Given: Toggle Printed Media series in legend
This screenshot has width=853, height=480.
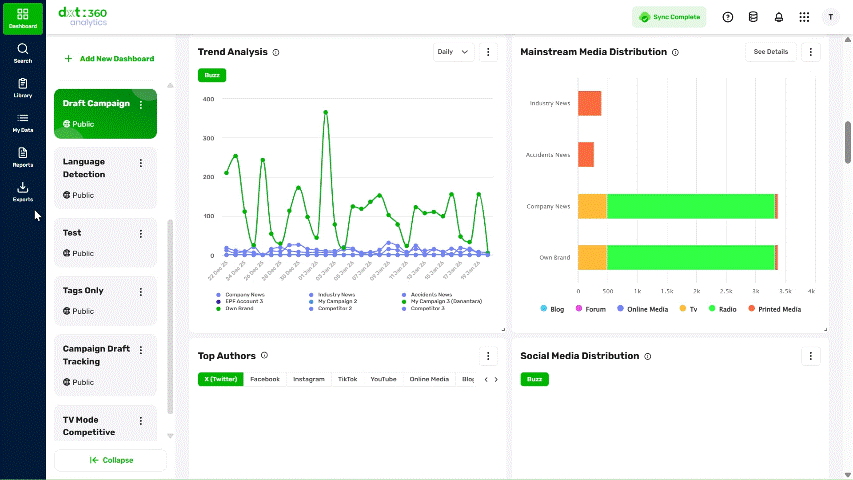Looking at the screenshot, I should (775, 309).
